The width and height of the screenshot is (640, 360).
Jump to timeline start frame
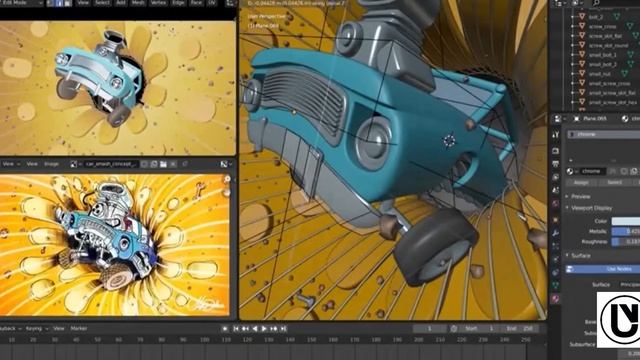236,329
